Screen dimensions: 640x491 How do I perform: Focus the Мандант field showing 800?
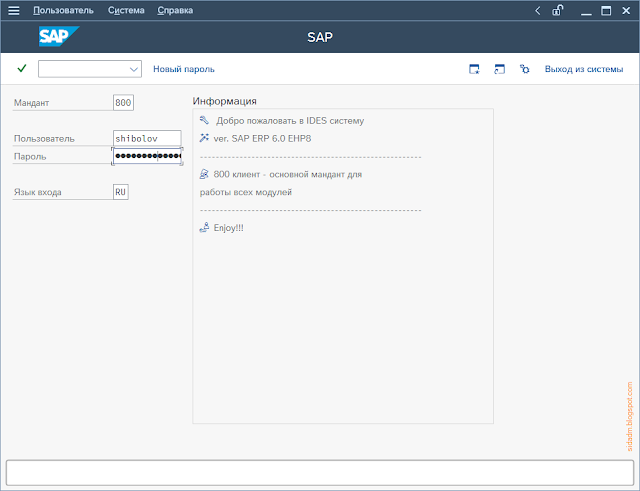pos(123,102)
